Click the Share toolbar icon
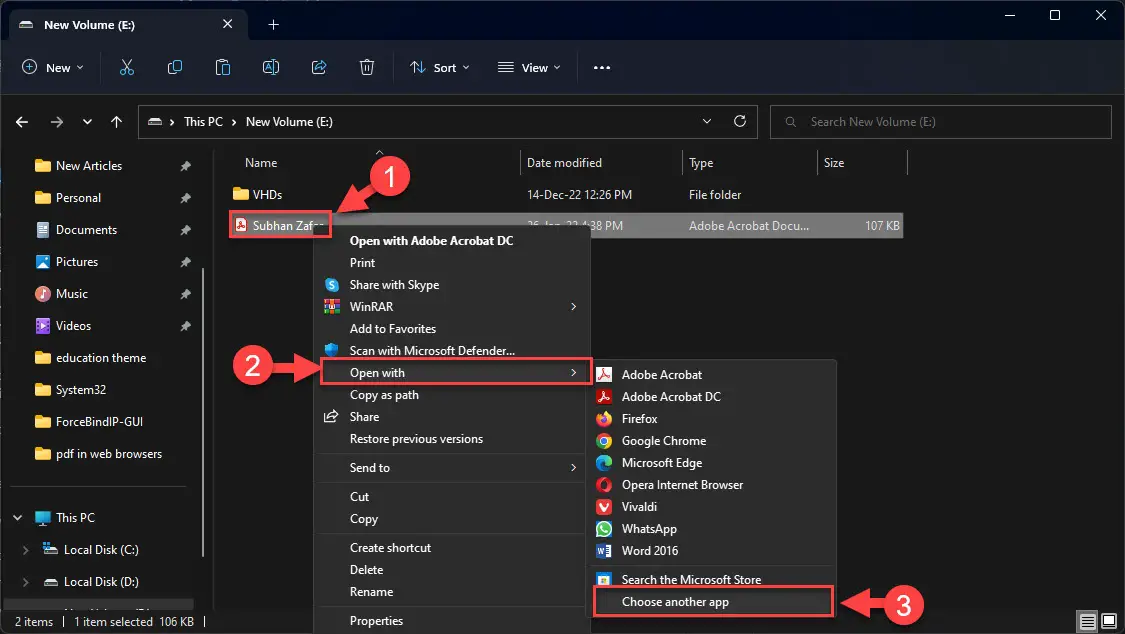 pos(319,67)
